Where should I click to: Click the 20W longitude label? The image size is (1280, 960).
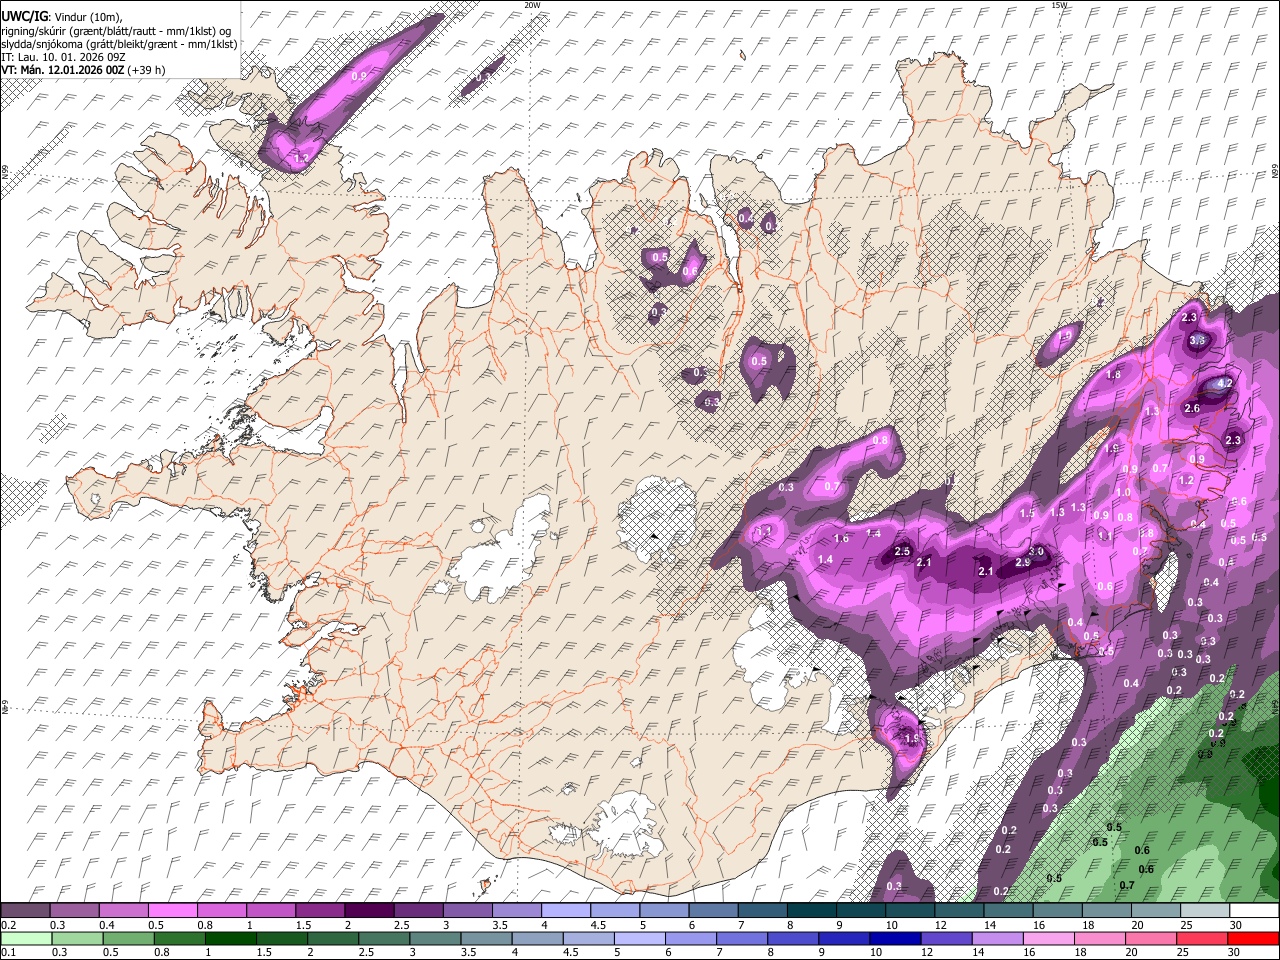point(532,5)
